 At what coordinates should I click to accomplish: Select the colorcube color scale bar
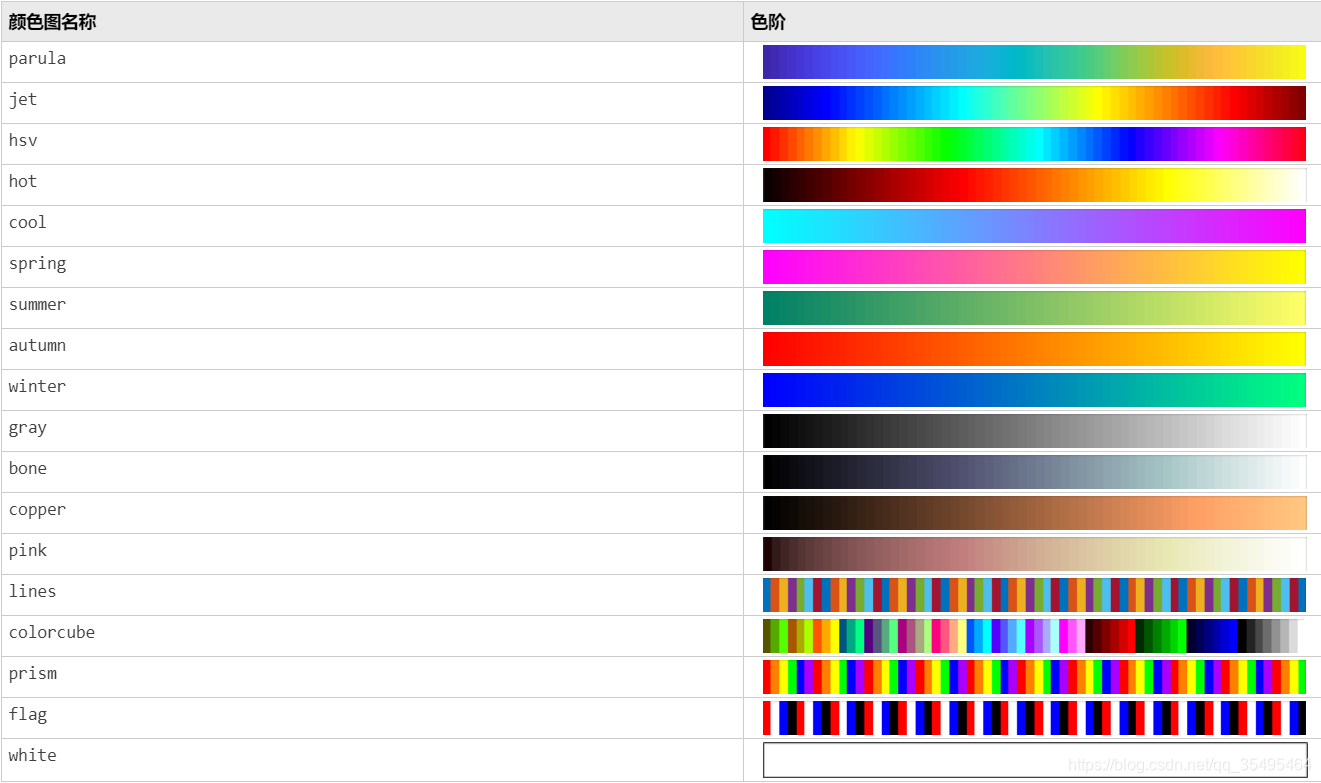pyautogui.click(x=1034, y=636)
